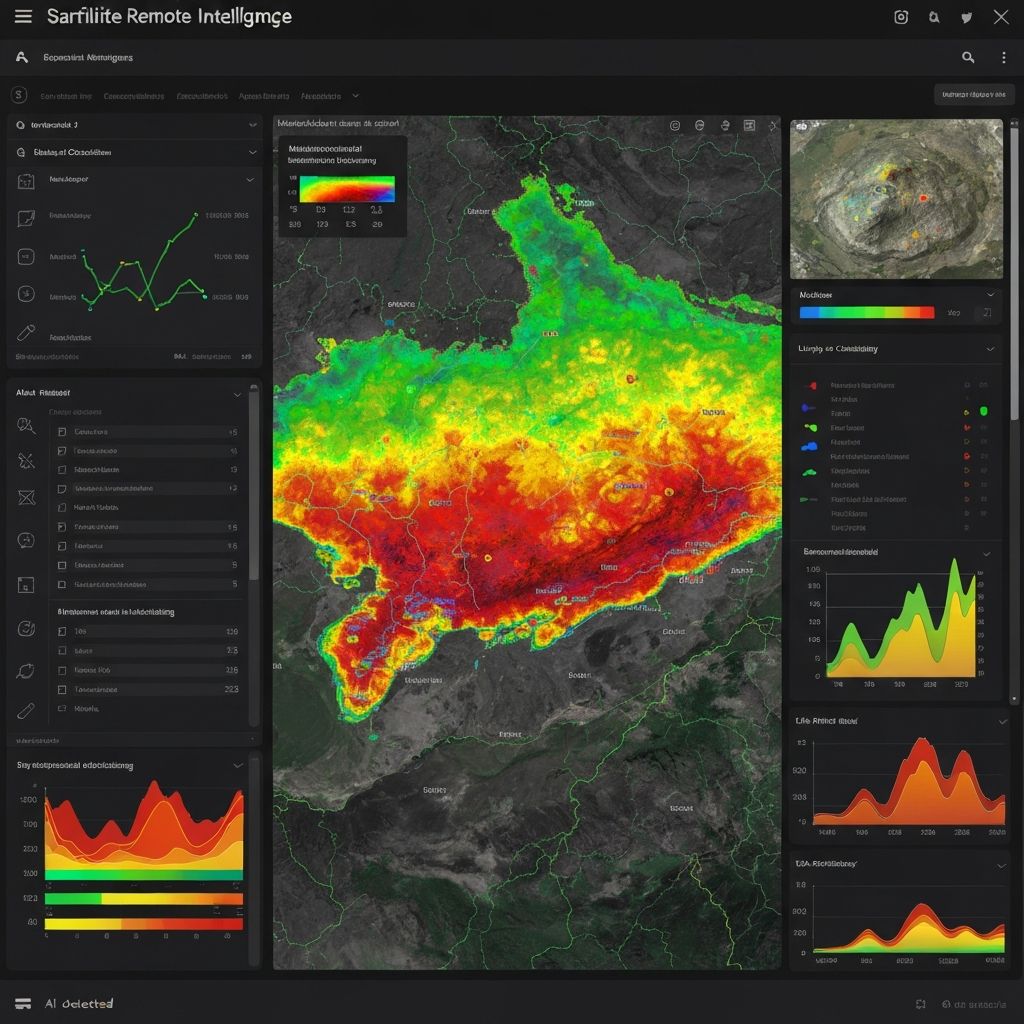Click the first circular icon in the map toolbar

674,126
